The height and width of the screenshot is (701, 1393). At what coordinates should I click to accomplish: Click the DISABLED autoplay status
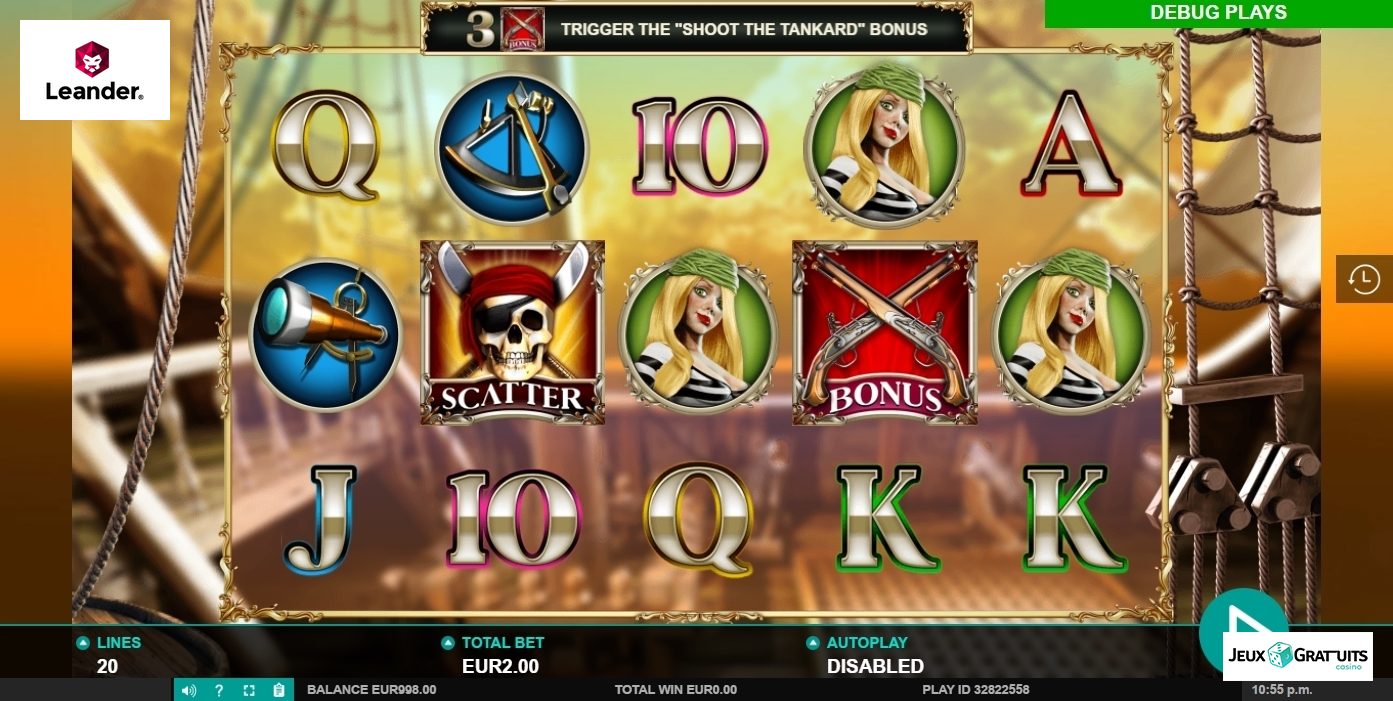pyautogui.click(x=875, y=666)
